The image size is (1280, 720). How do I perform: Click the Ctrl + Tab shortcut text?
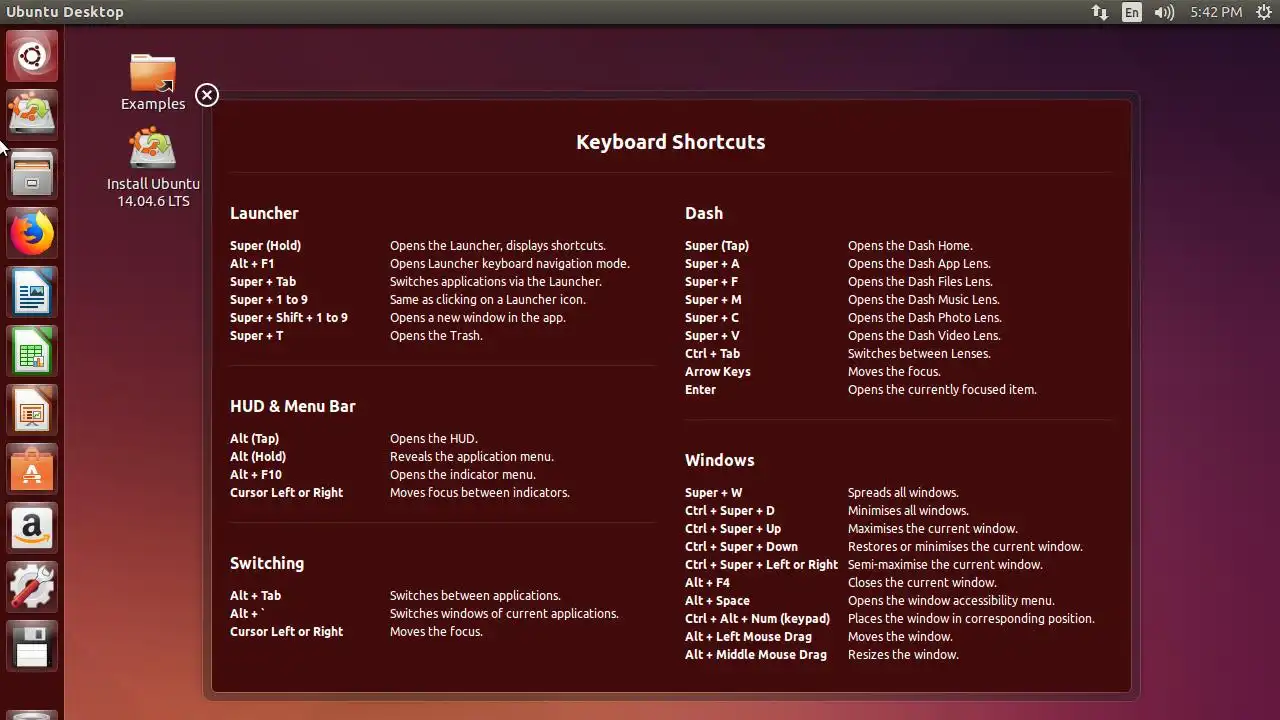coord(713,354)
